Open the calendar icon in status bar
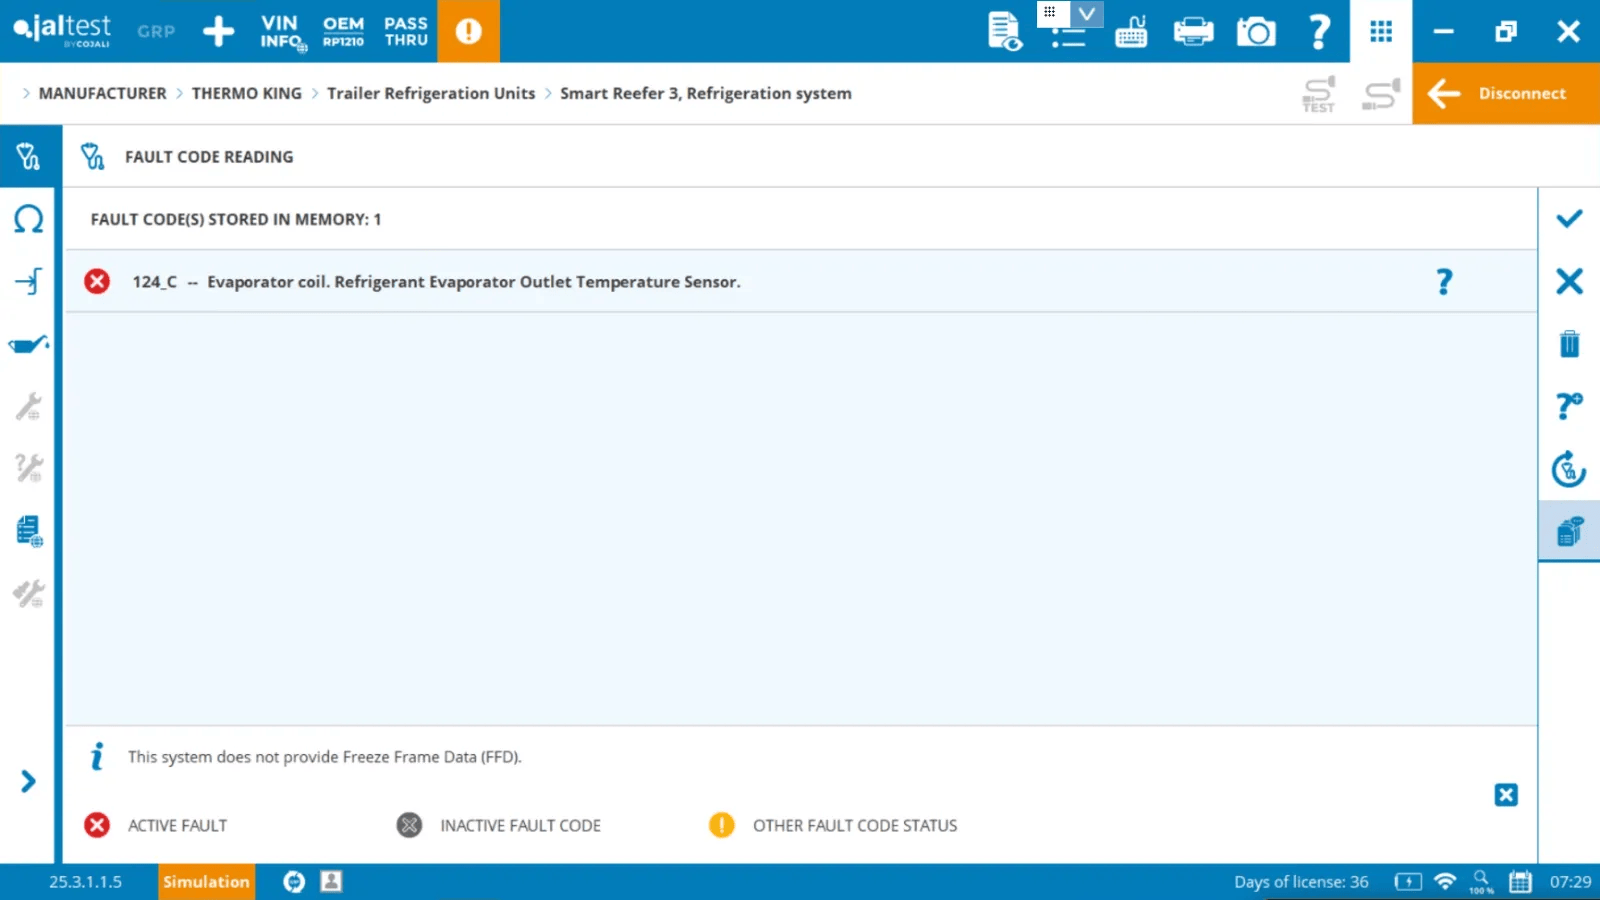Screen dimensions: 1600x900 tap(1520, 881)
